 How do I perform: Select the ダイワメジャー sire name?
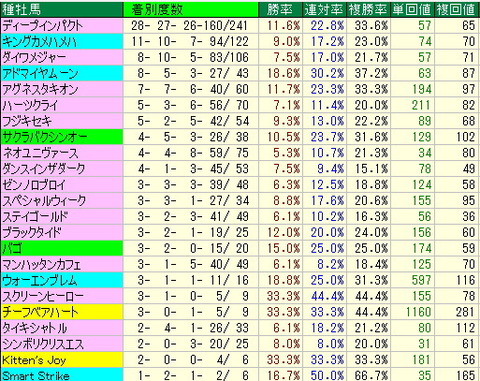[34, 58]
